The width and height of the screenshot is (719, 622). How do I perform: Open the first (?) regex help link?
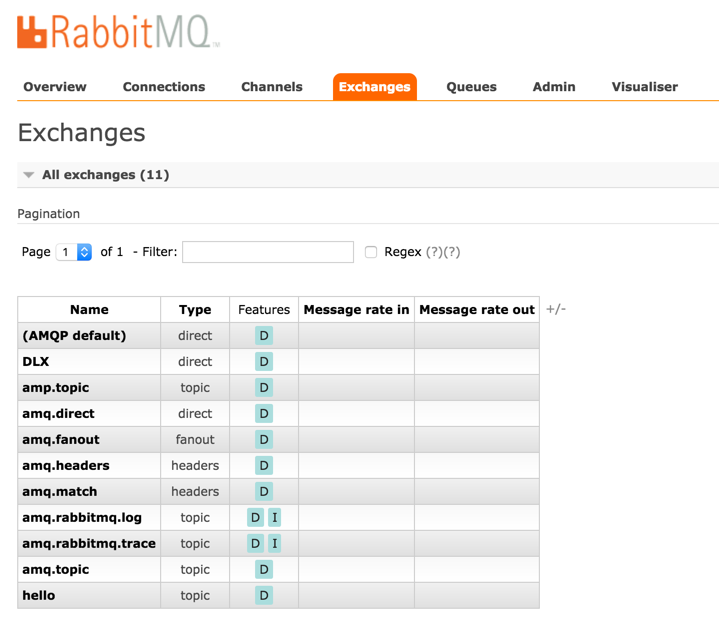coord(434,252)
